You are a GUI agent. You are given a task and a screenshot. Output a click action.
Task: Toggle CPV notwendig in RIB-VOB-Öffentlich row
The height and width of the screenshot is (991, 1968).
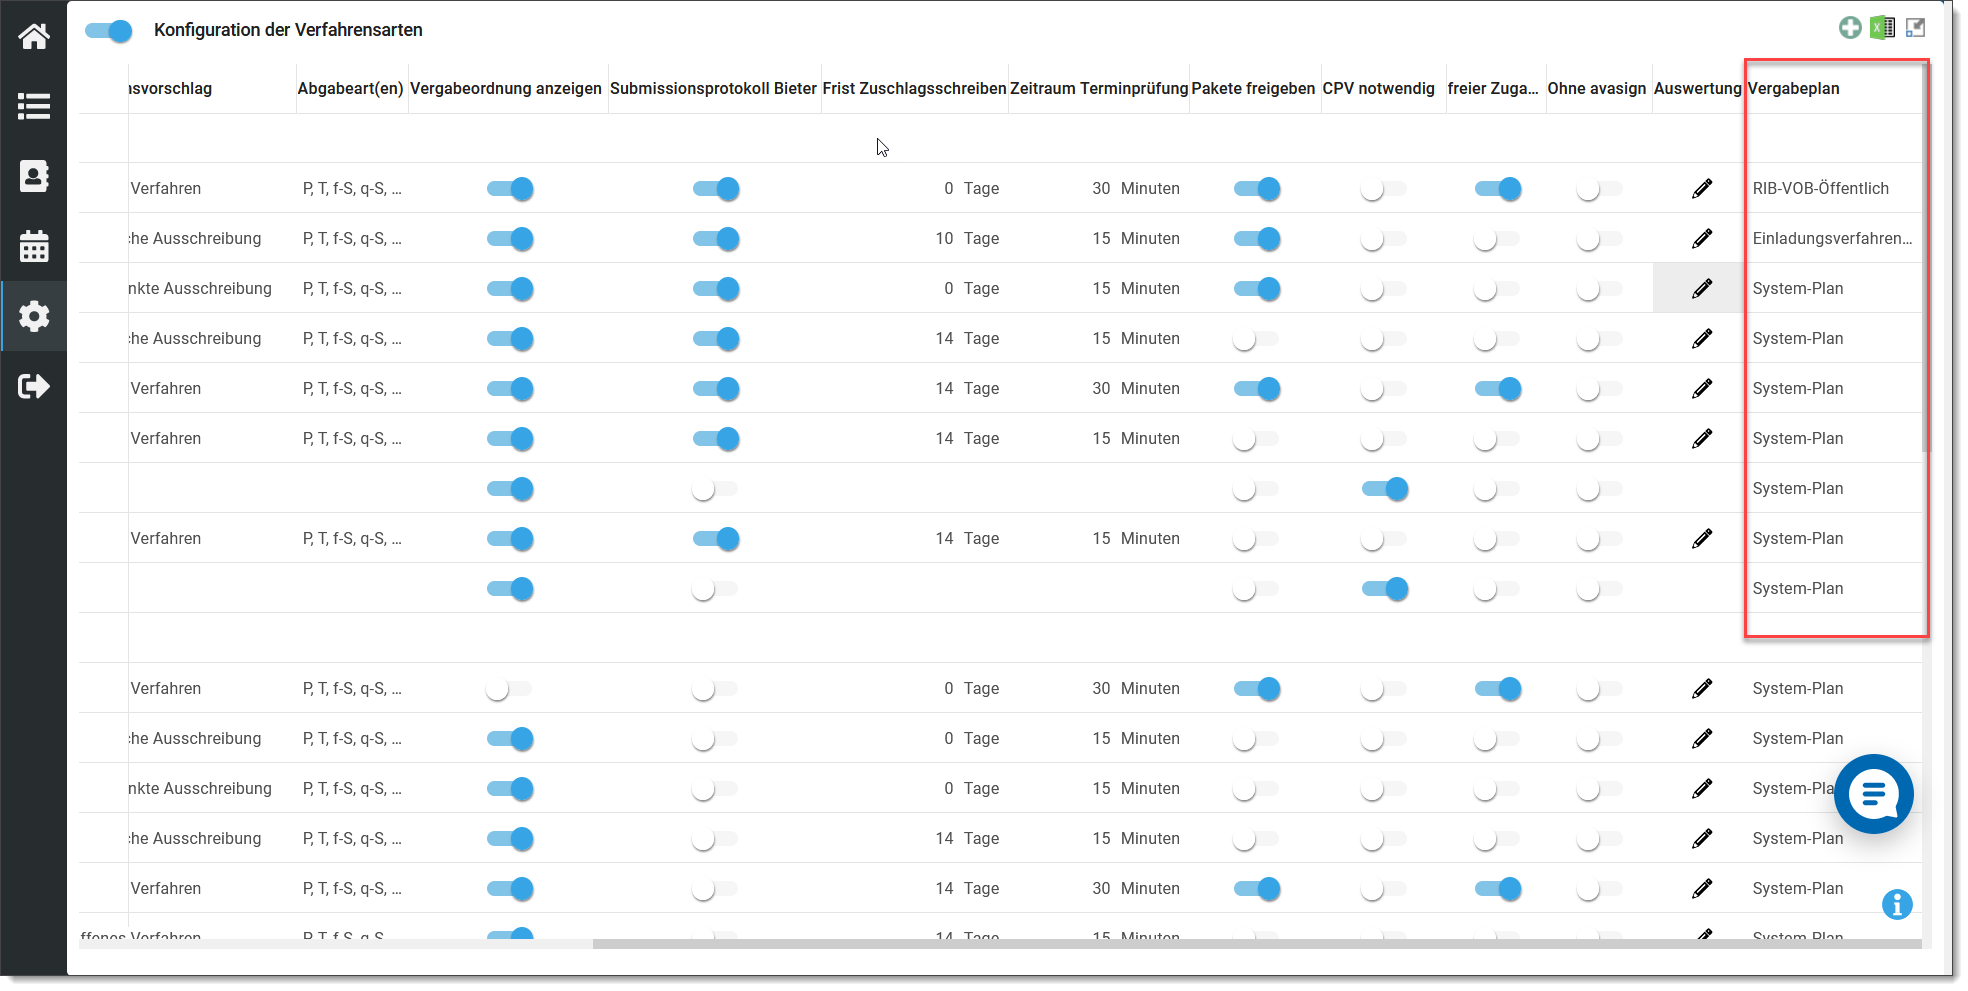point(1384,188)
